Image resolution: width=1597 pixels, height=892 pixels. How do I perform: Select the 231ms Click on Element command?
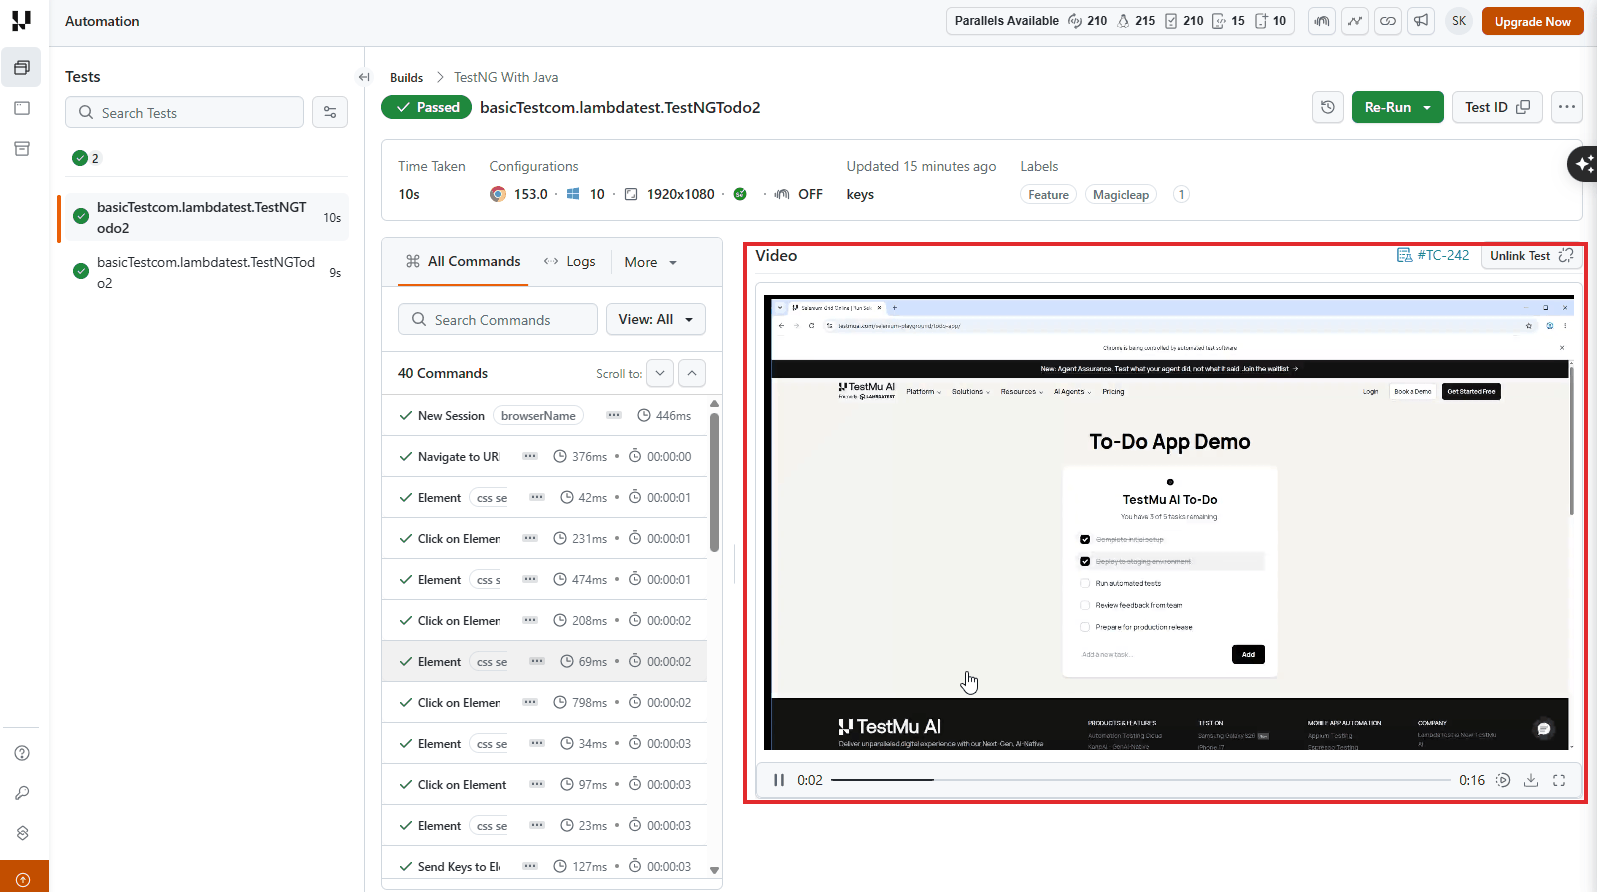(544, 538)
